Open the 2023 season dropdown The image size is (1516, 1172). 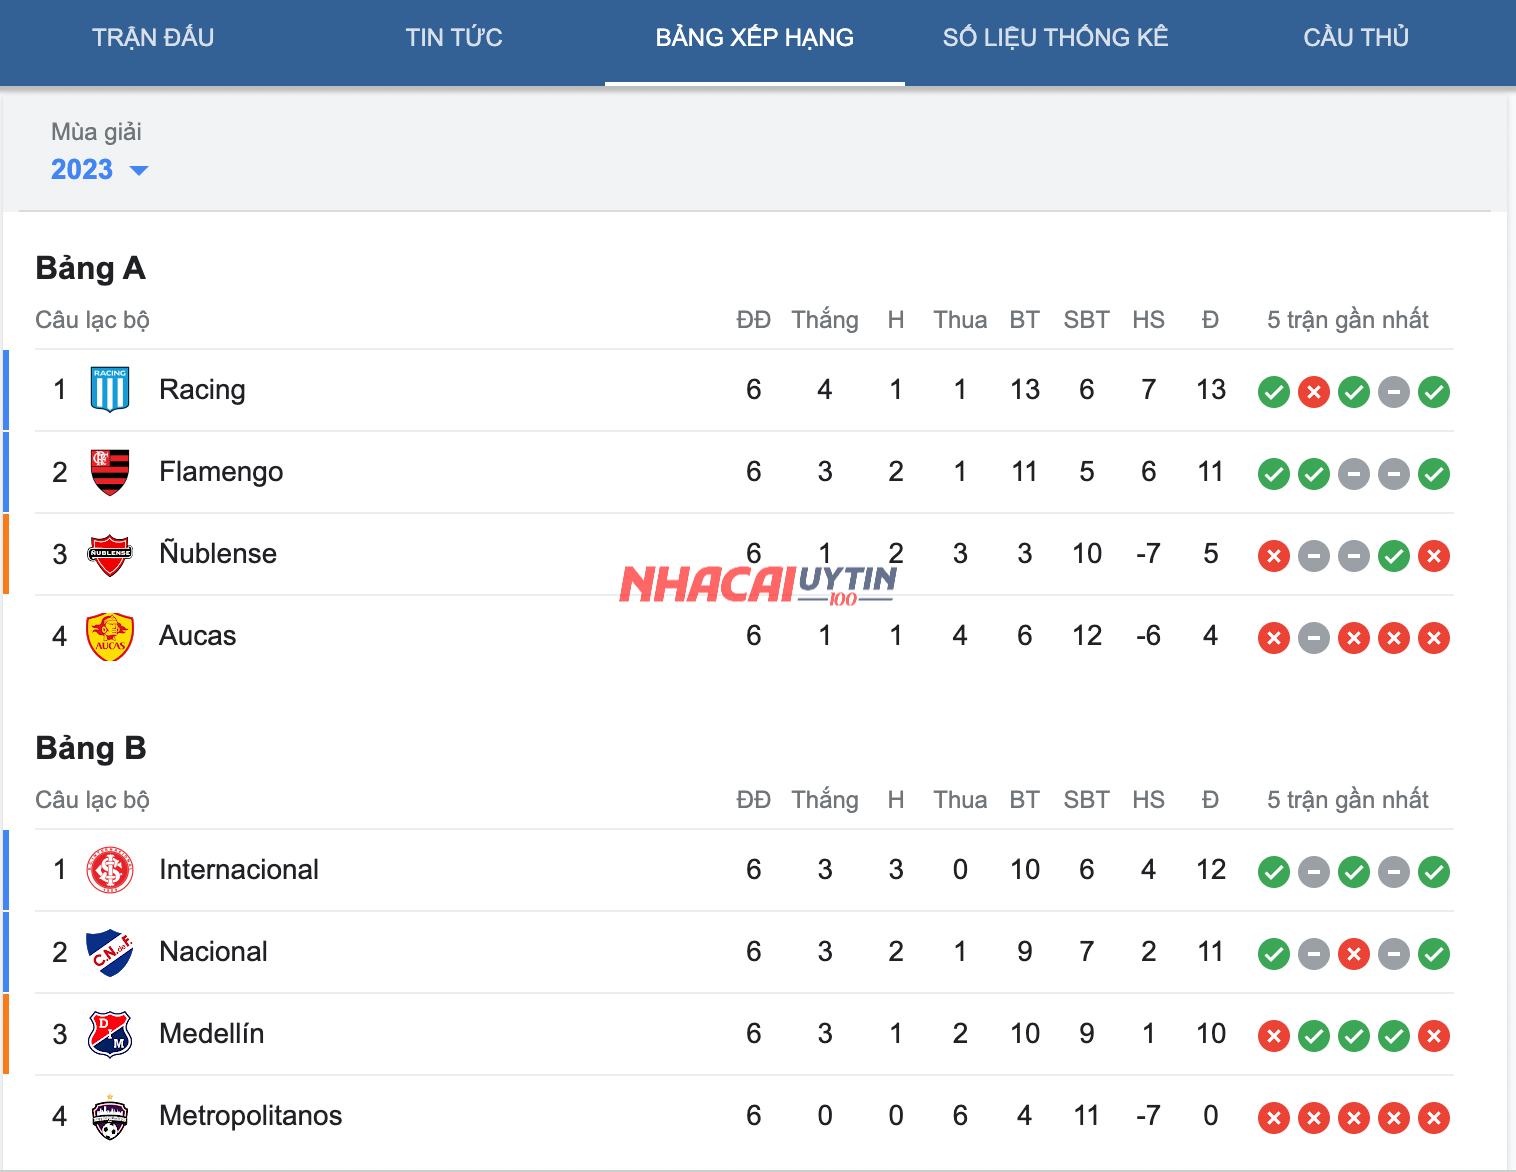[83, 170]
